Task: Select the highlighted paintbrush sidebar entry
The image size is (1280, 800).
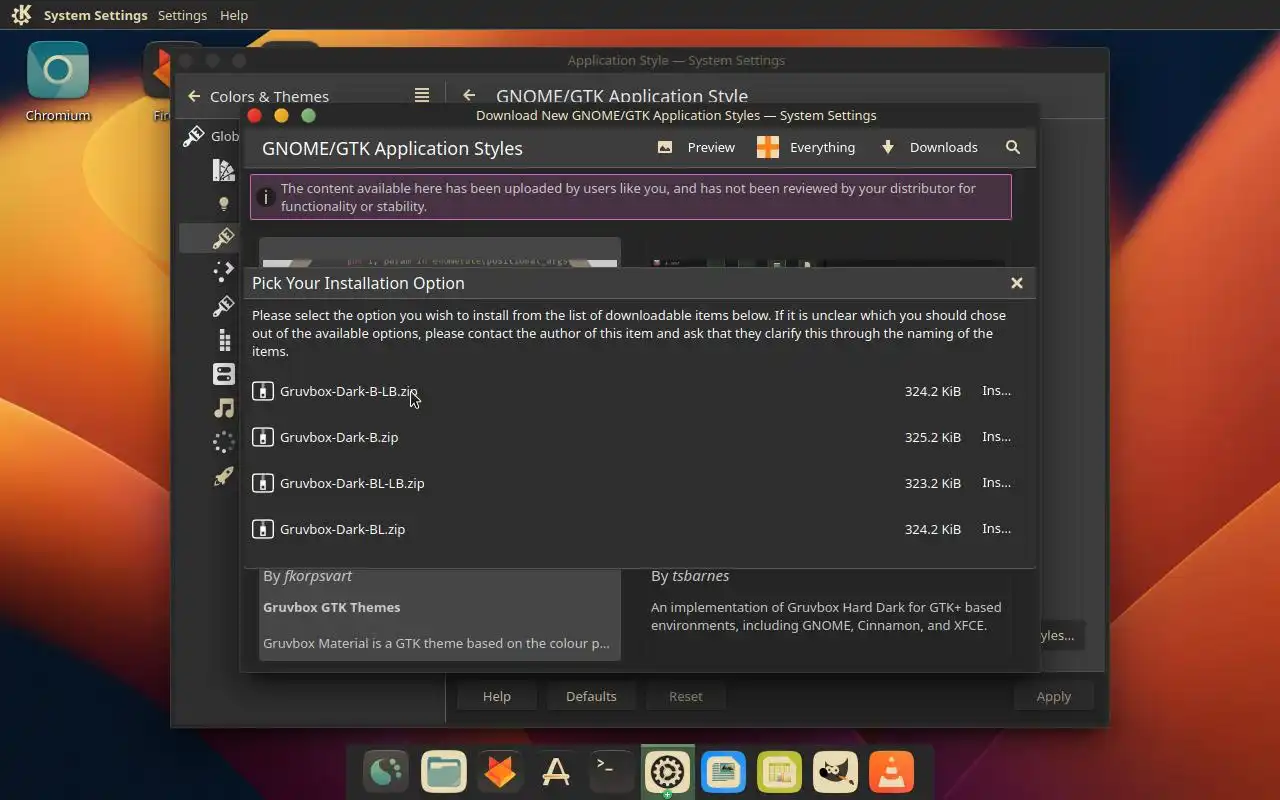Action: (224, 238)
